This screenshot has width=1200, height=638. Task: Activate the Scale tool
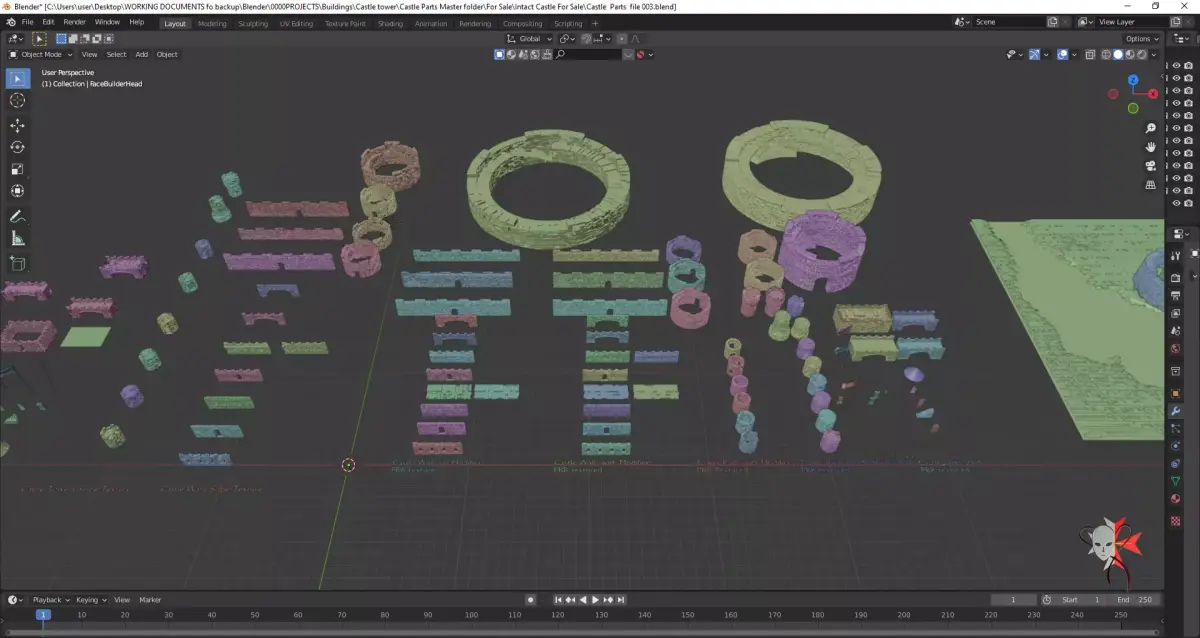click(x=17, y=169)
